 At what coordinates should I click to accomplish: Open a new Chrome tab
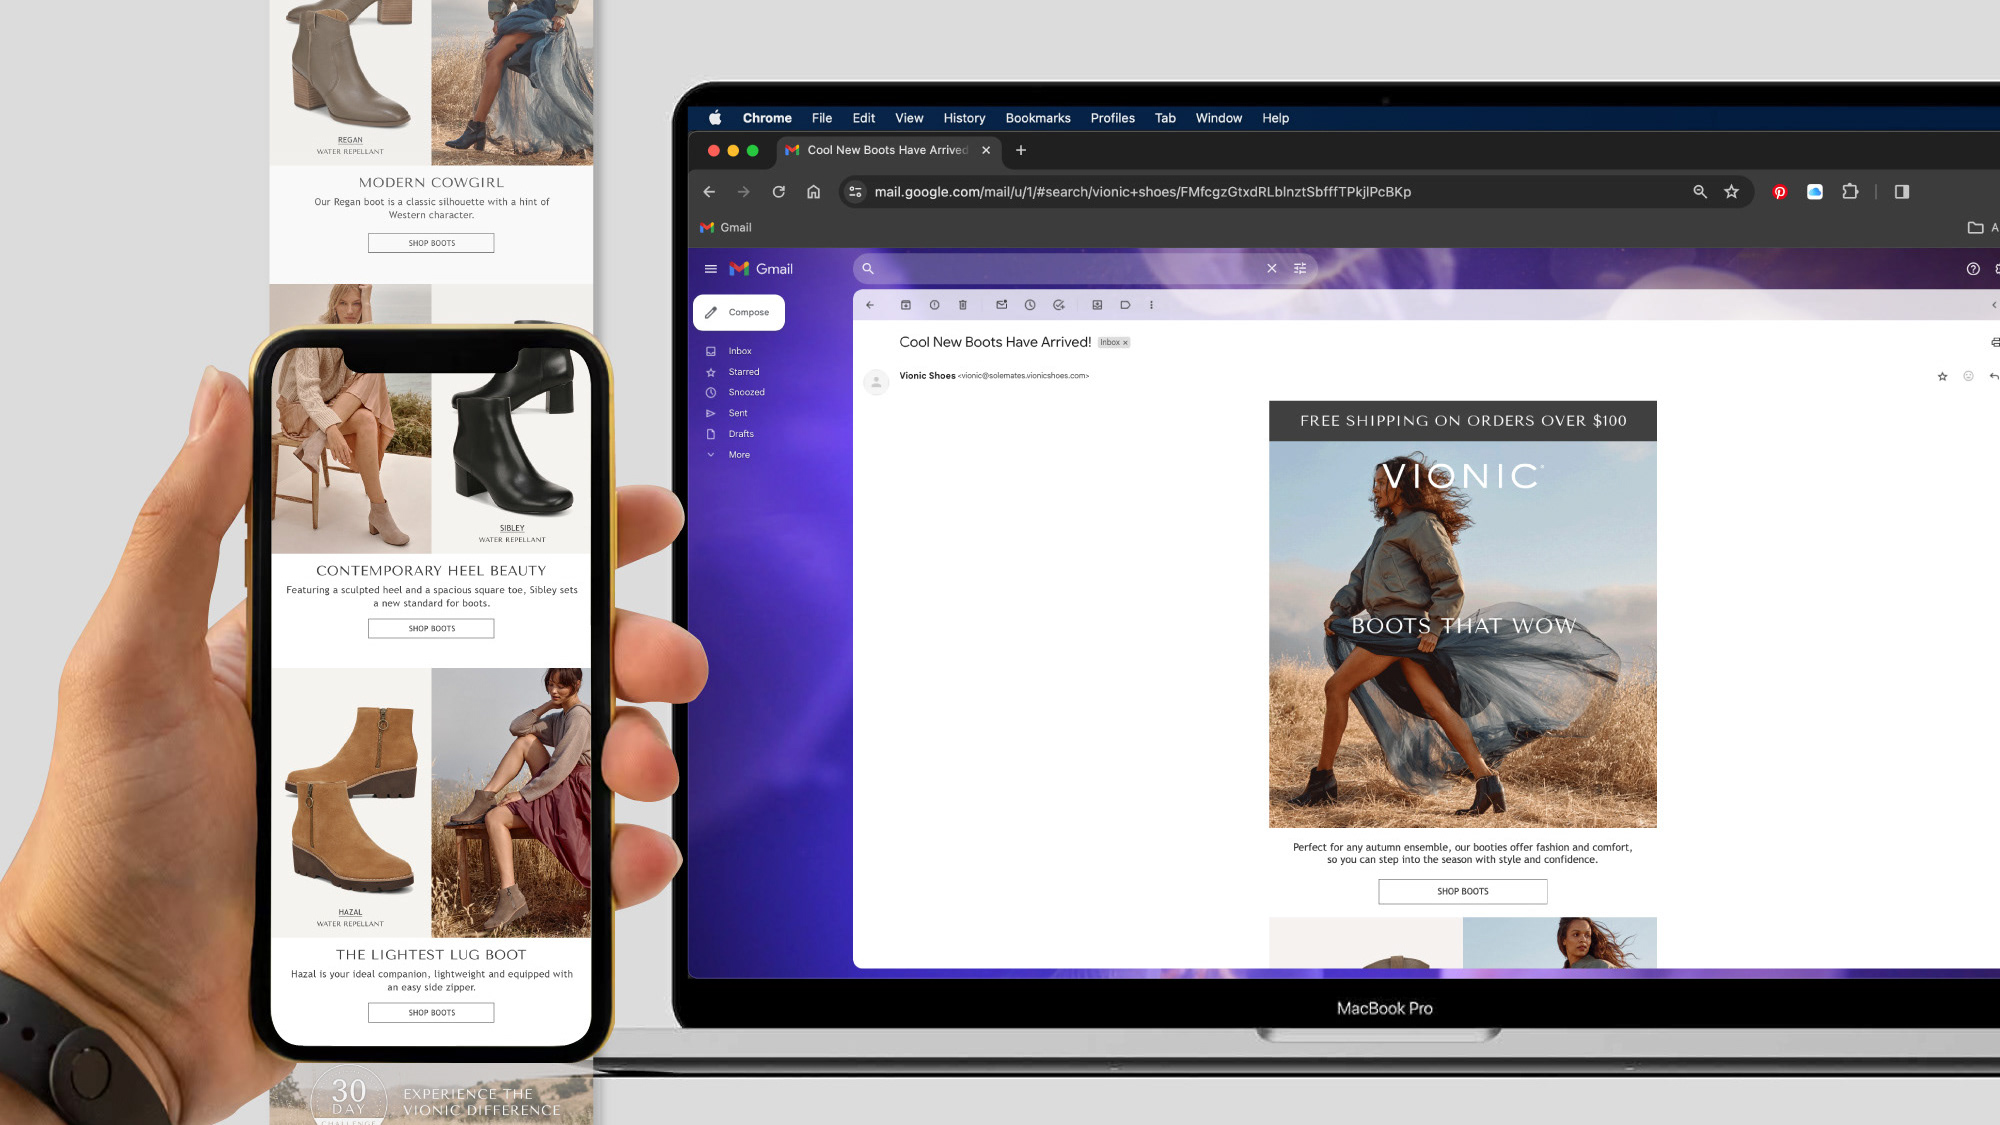click(1020, 150)
